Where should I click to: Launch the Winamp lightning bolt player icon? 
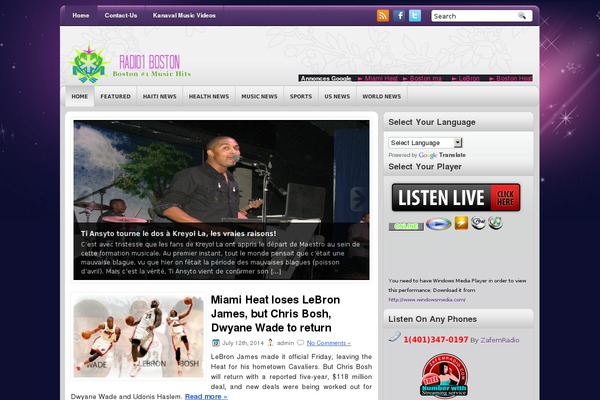[x=461, y=223]
